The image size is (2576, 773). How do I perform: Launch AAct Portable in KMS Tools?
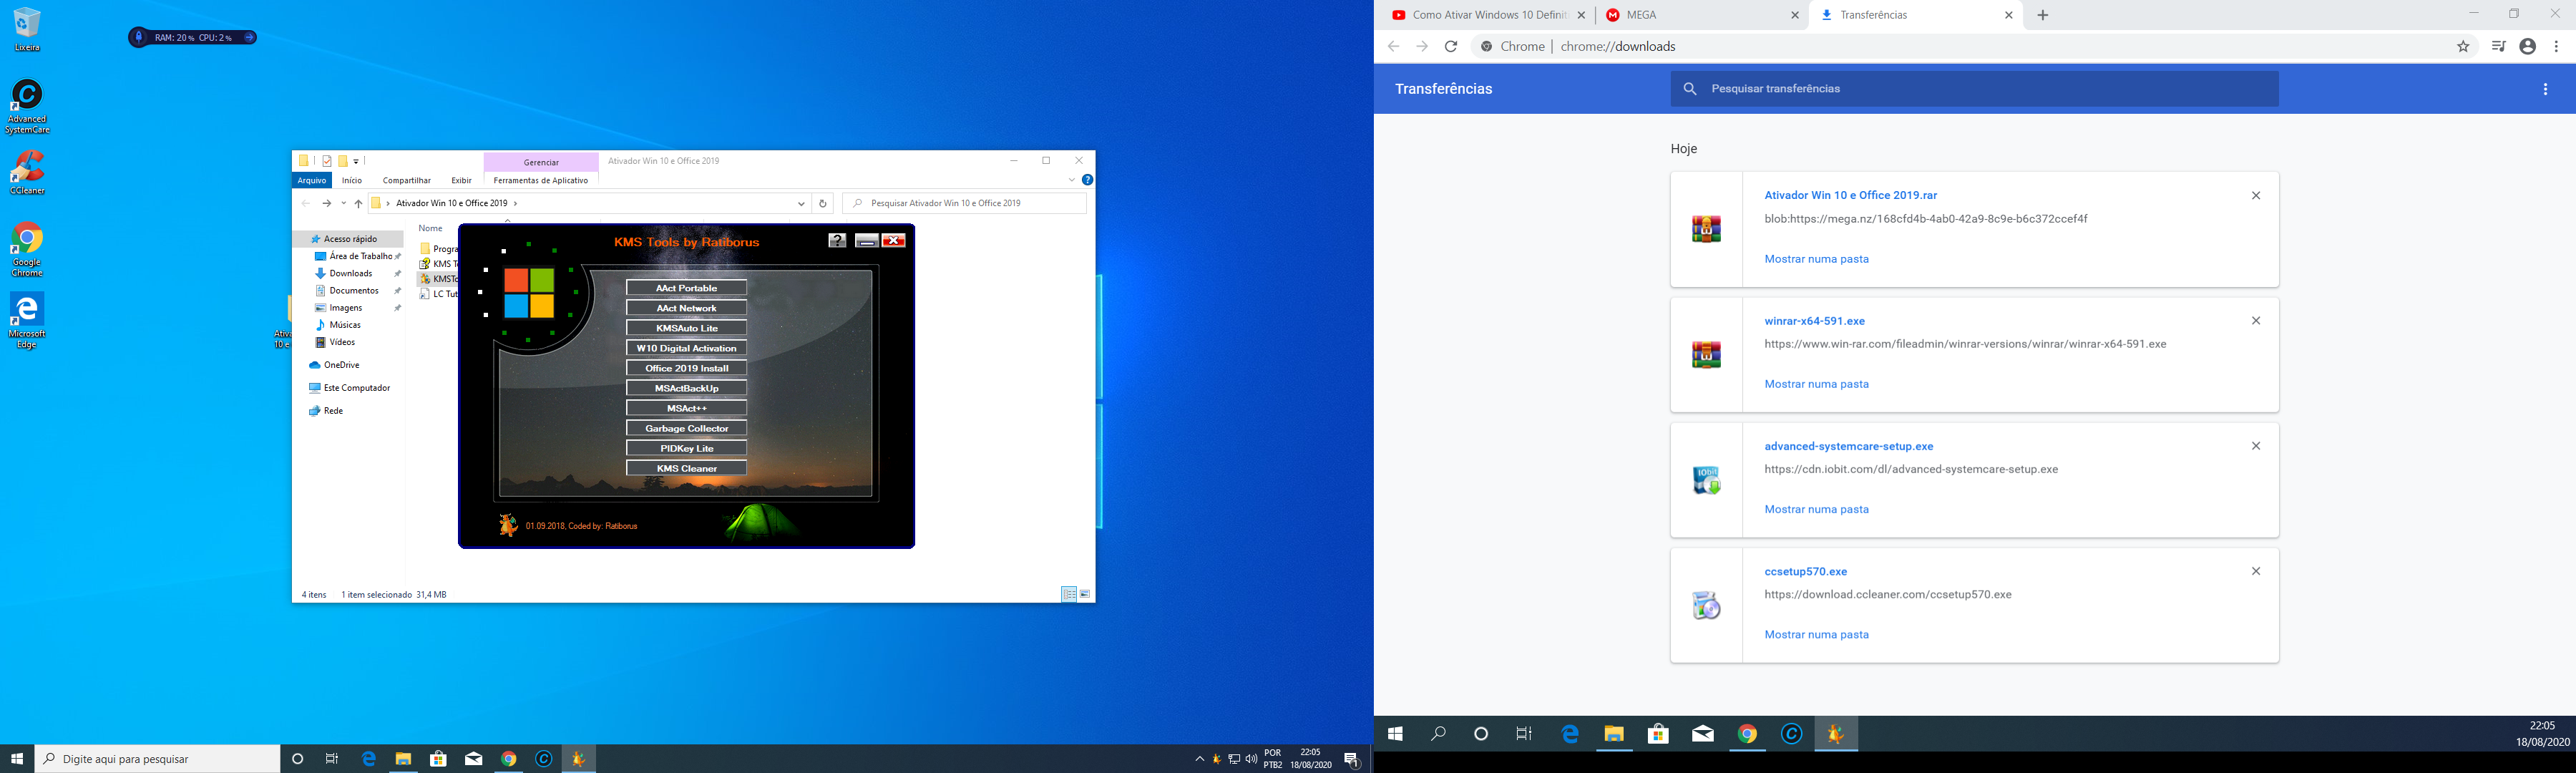(687, 288)
